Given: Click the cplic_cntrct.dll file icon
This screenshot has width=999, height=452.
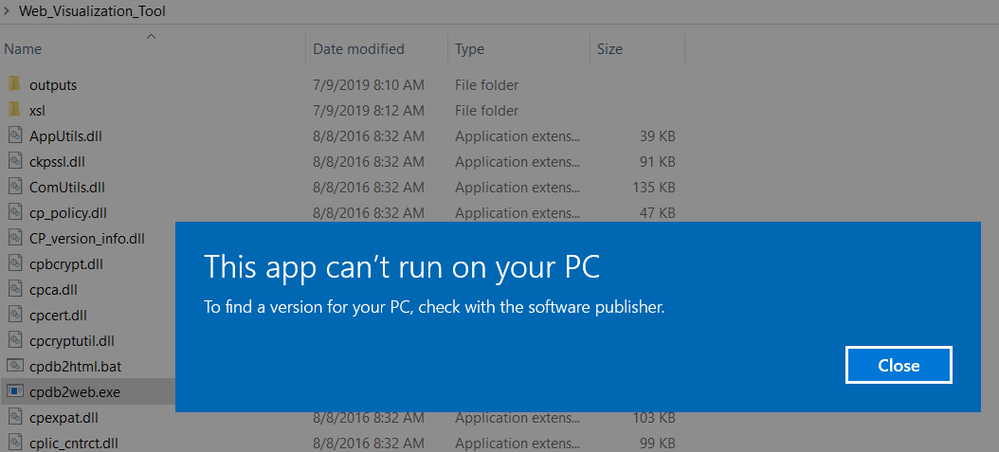Looking at the screenshot, I should pyautogui.click(x=14, y=442).
